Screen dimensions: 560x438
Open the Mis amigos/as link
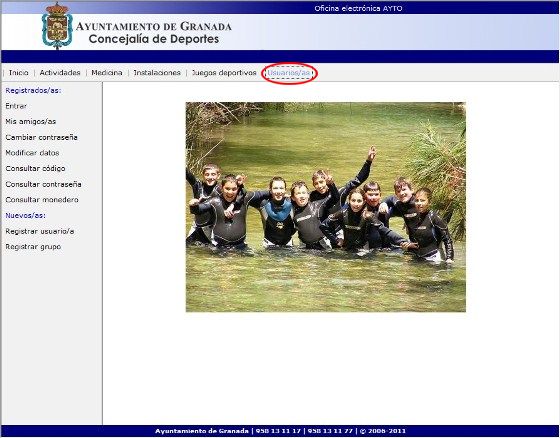click(31, 121)
